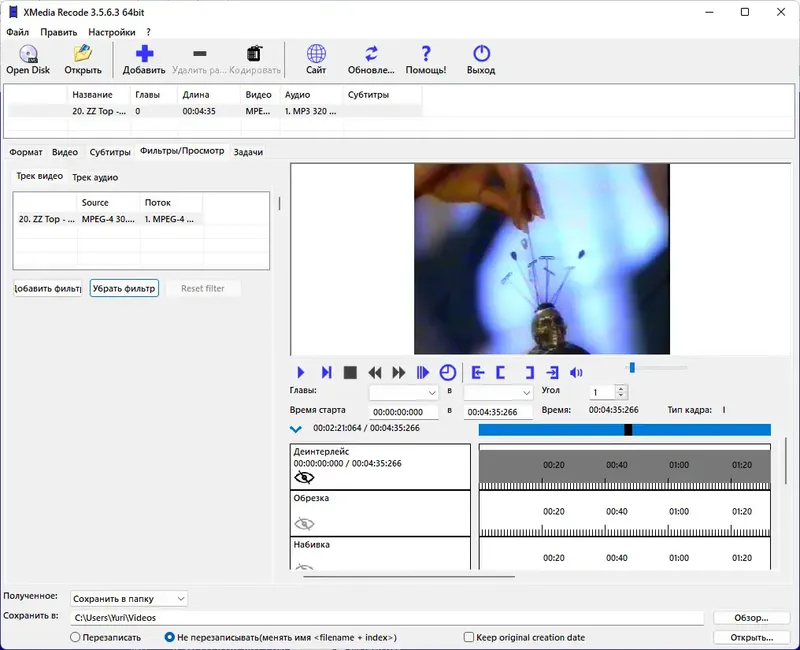Open the Сайт globe icon
The width and height of the screenshot is (800, 650).
coord(316,55)
